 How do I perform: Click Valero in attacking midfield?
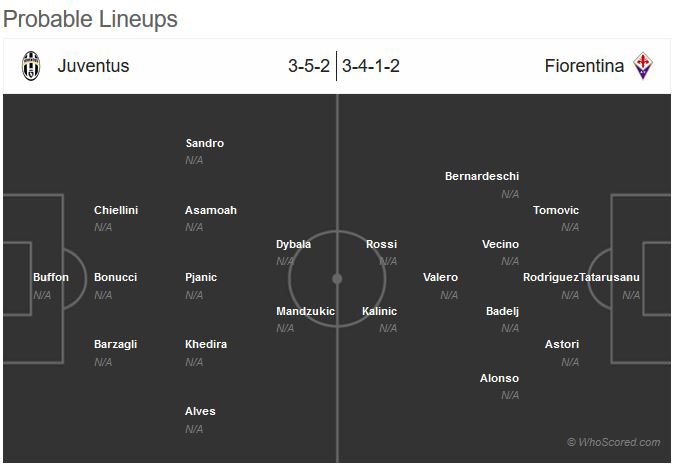click(440, 277)
